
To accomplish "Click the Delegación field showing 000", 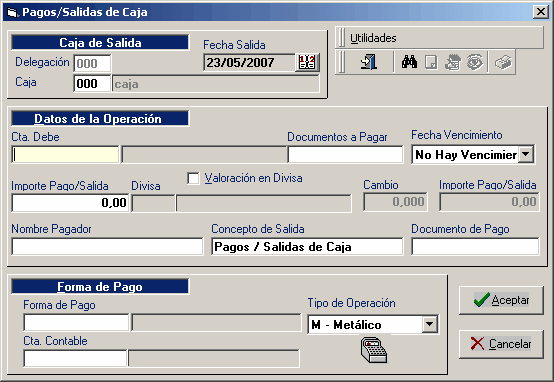I will tap(92, 64).
